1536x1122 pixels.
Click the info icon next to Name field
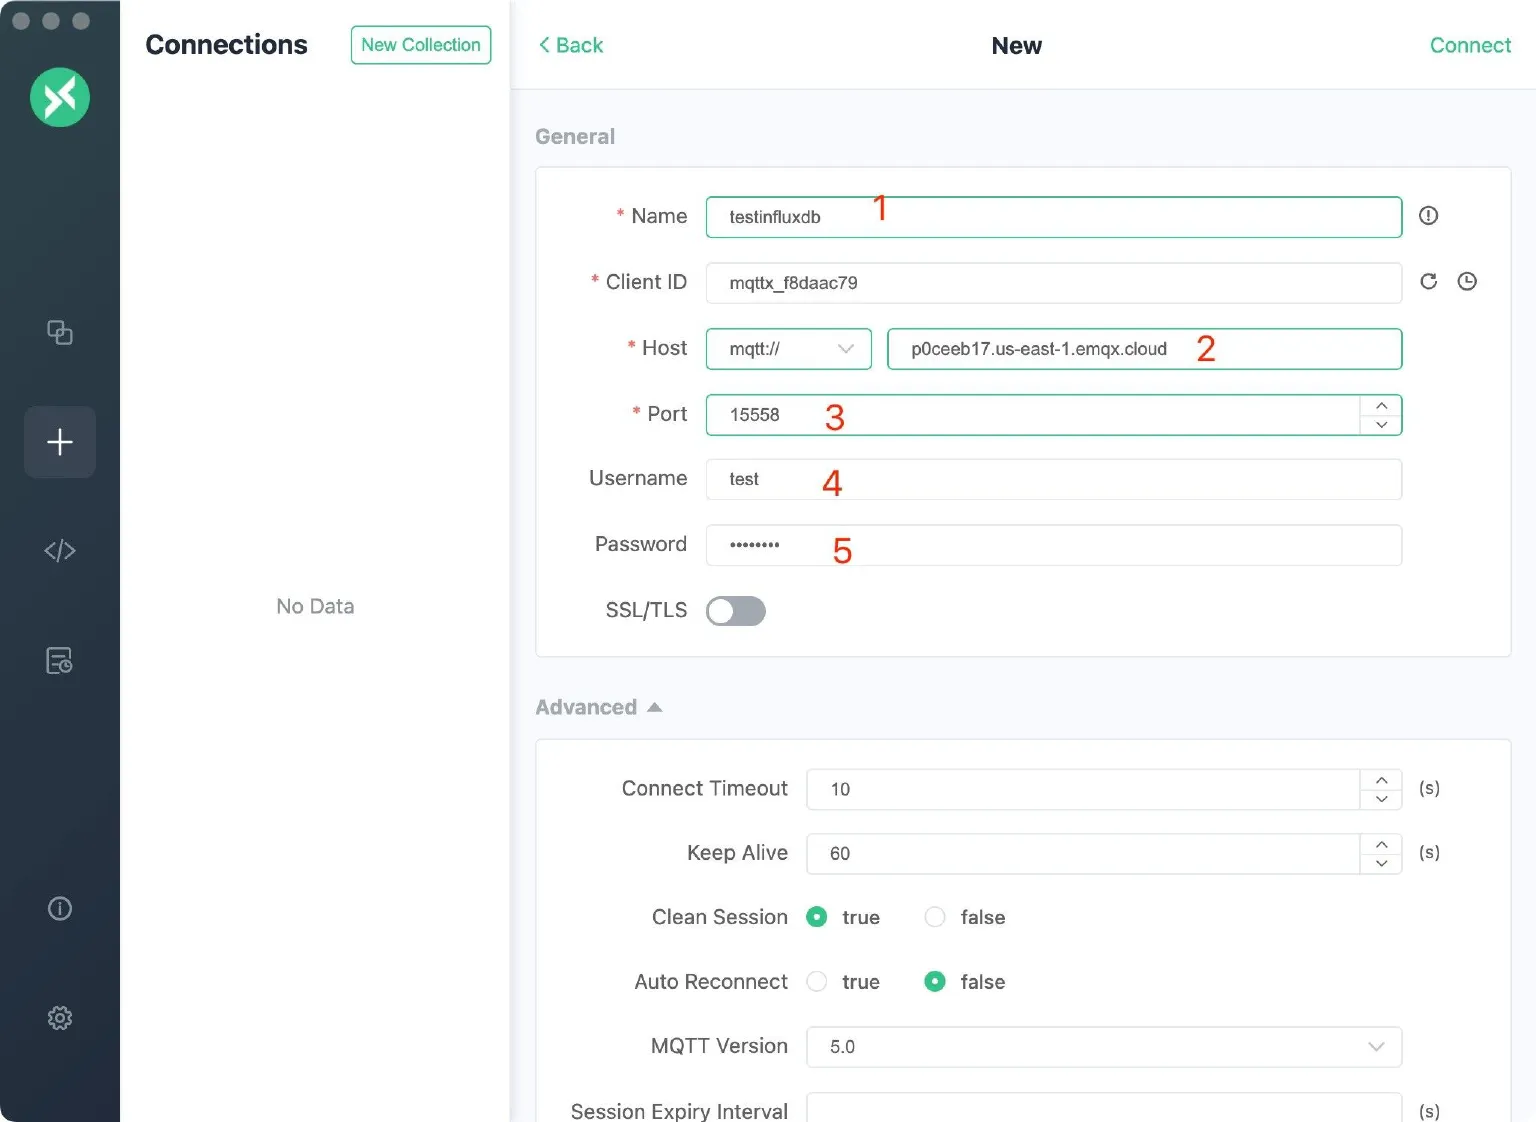point(1428,216)
